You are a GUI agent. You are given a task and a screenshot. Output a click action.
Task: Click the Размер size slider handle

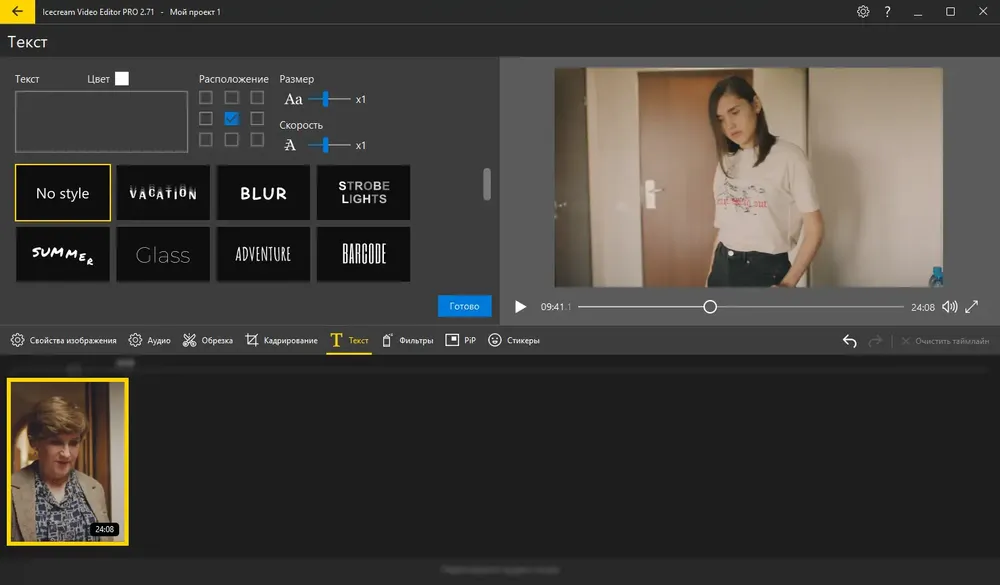326,99
